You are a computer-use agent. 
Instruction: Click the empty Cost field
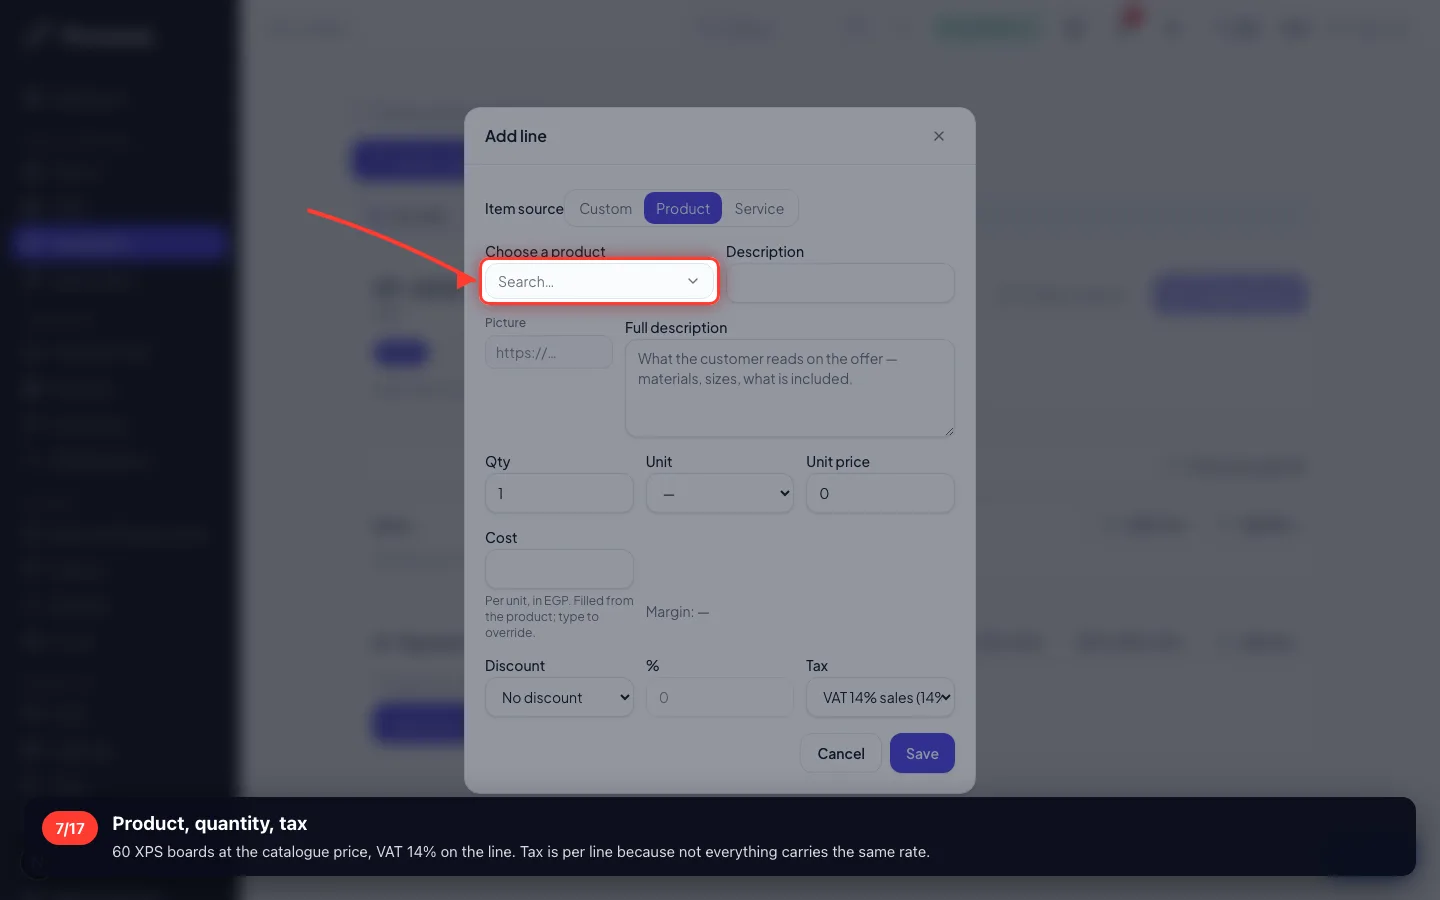[x=559, y=569]
